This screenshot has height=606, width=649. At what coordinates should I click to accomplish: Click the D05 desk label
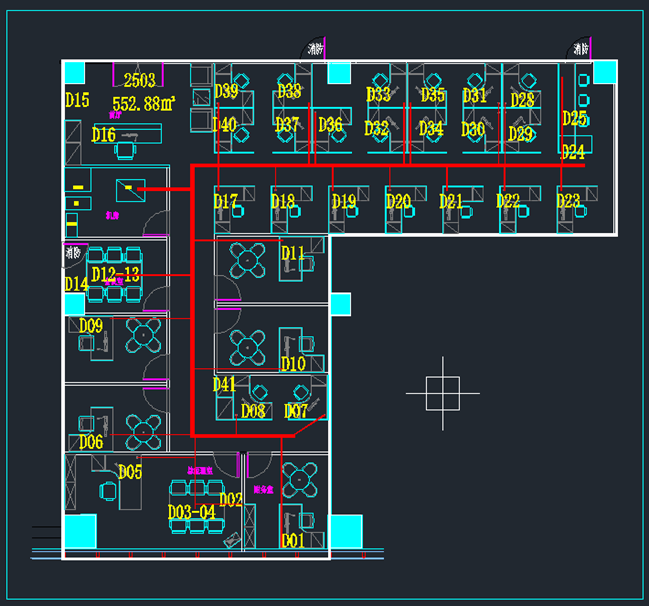(130, 472)
